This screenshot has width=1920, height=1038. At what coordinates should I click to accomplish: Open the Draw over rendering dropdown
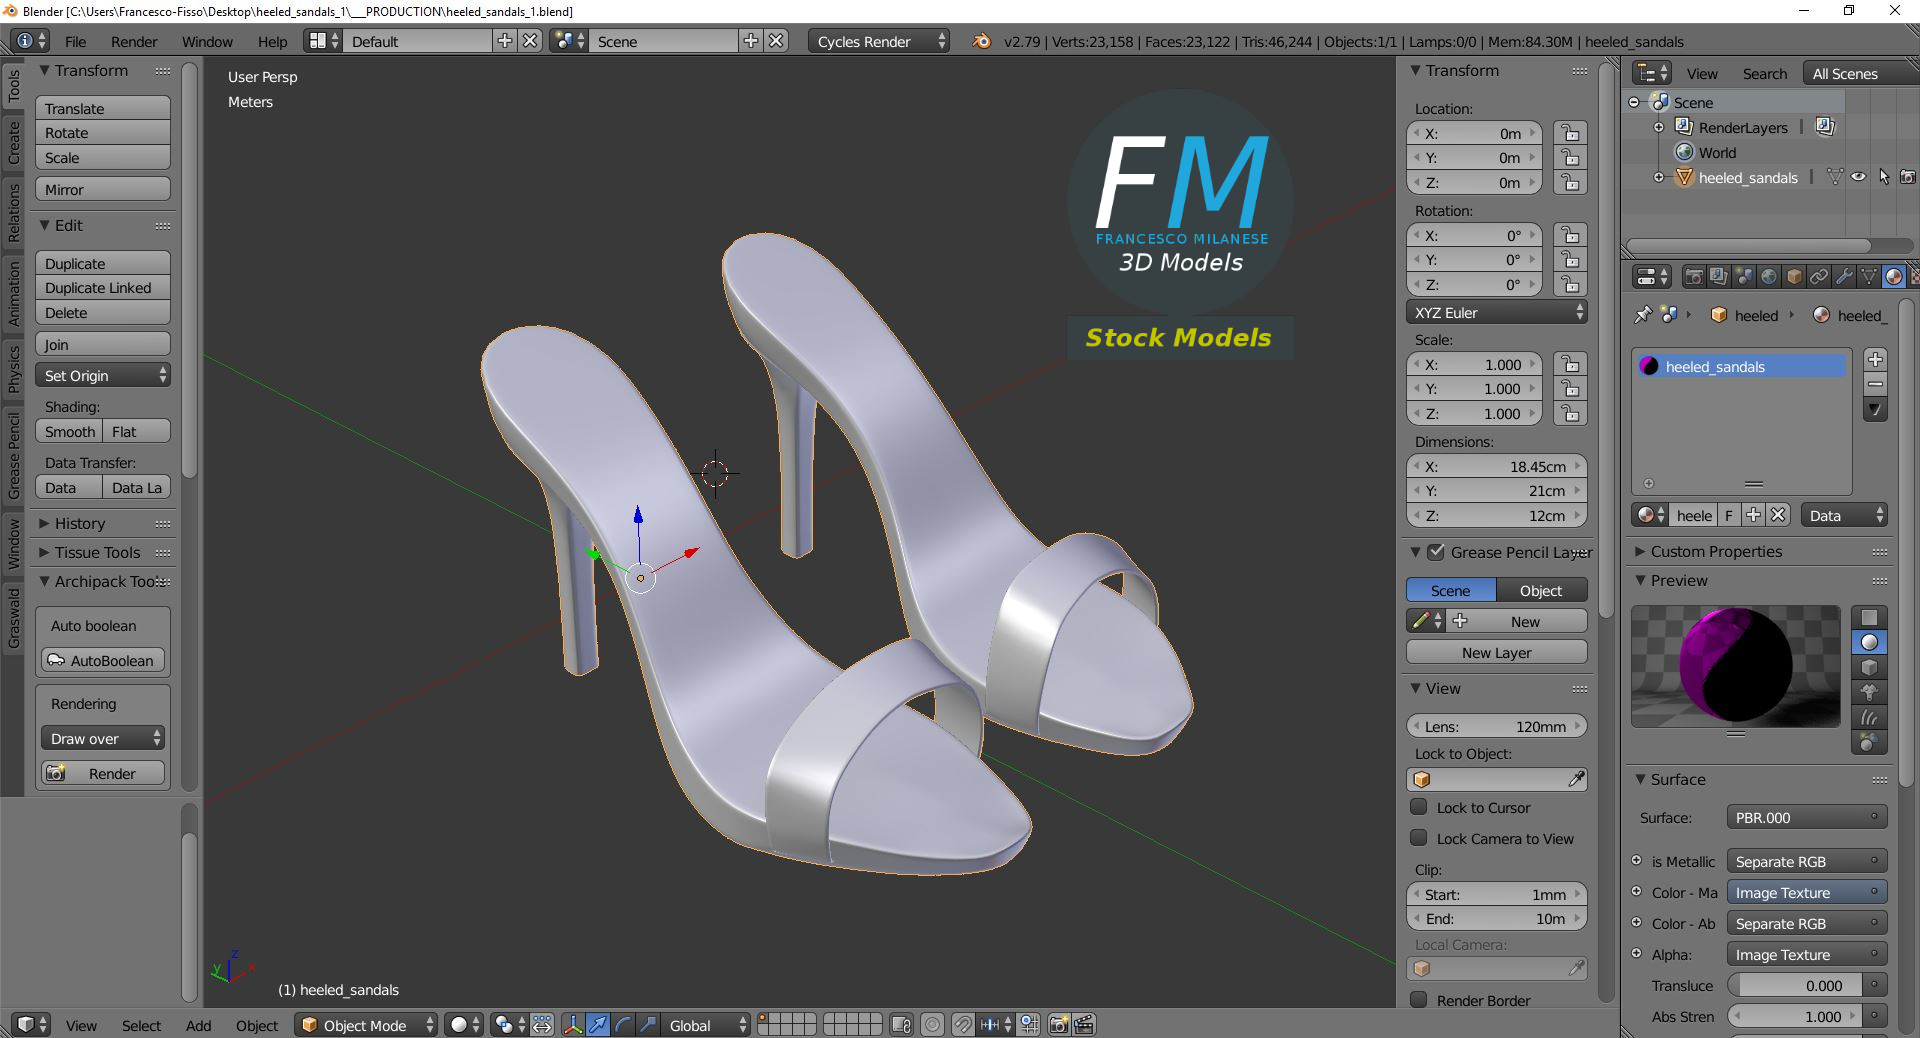click(103, 738)
